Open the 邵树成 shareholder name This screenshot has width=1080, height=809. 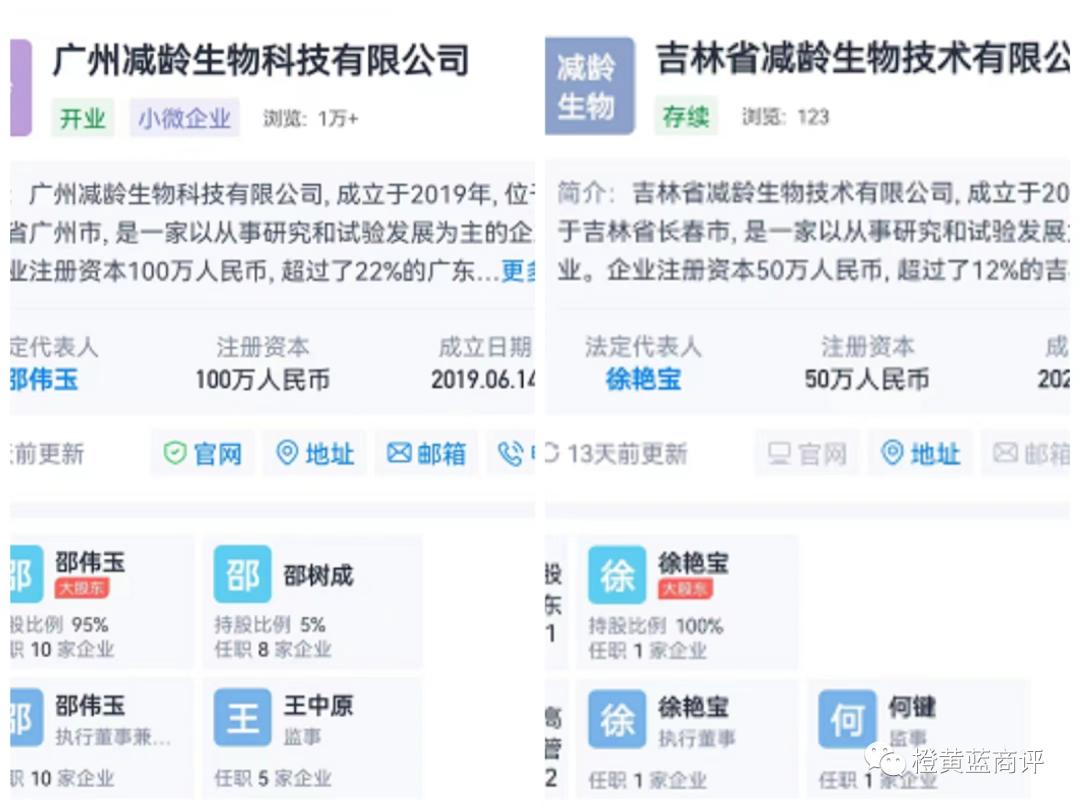pyautogui.click(x=318, y=576)
